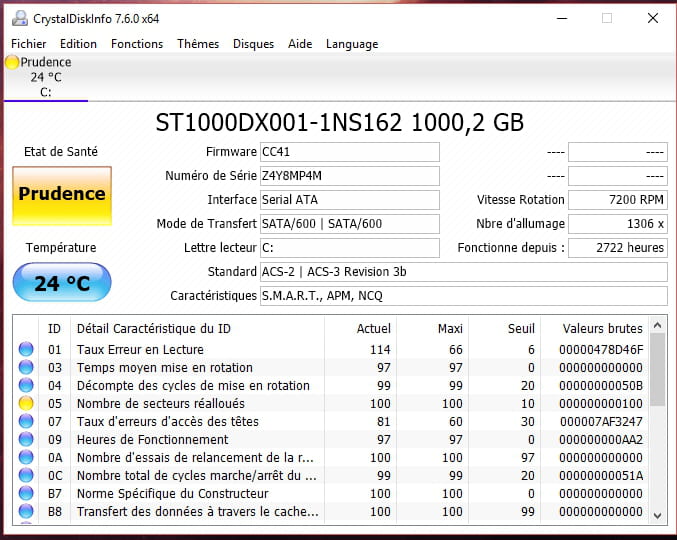
Task: Open the Aide menu
Action: 300,44
